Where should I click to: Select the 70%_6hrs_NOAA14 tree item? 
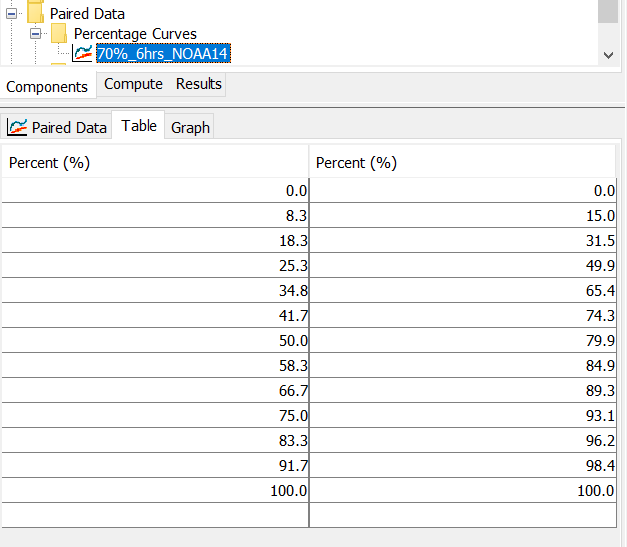tap(163, 53)
